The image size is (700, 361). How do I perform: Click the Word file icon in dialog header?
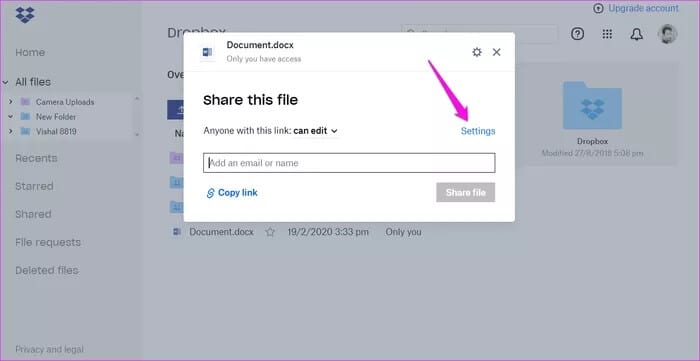208,53
